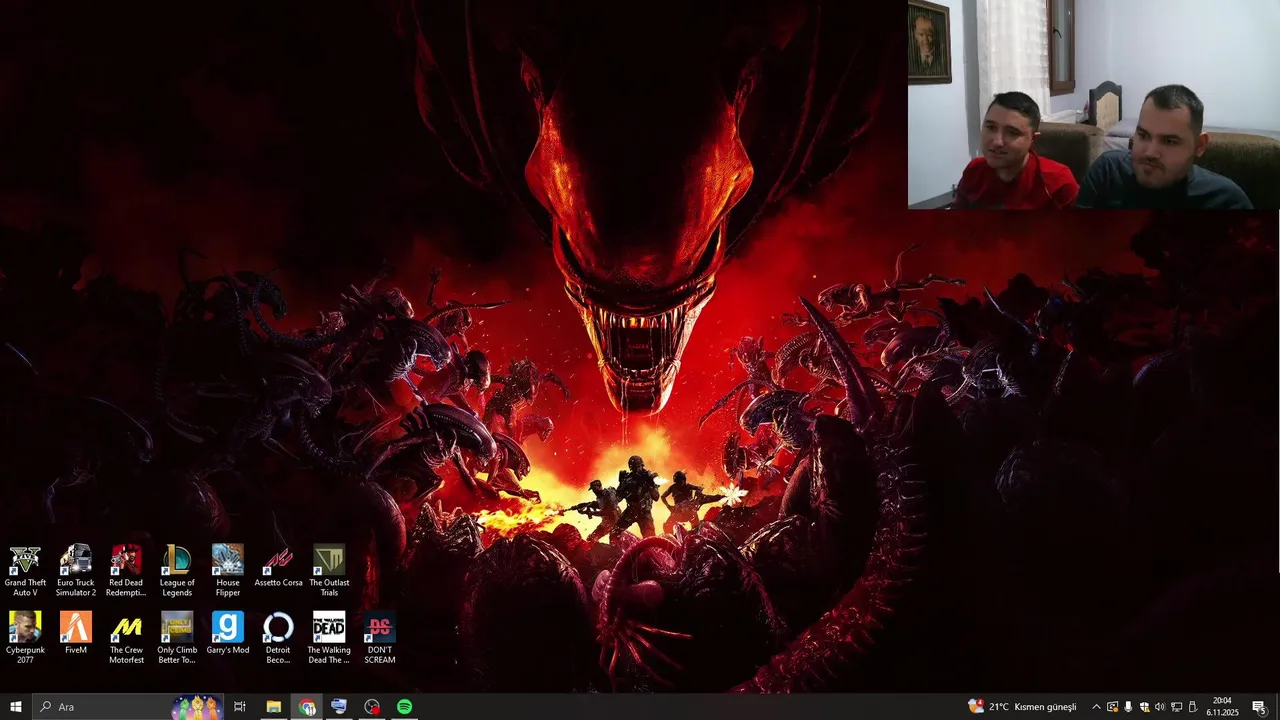Select the Assetto Corsa desktop shortcut
The image size is (1280, 720).
point(278,567)
